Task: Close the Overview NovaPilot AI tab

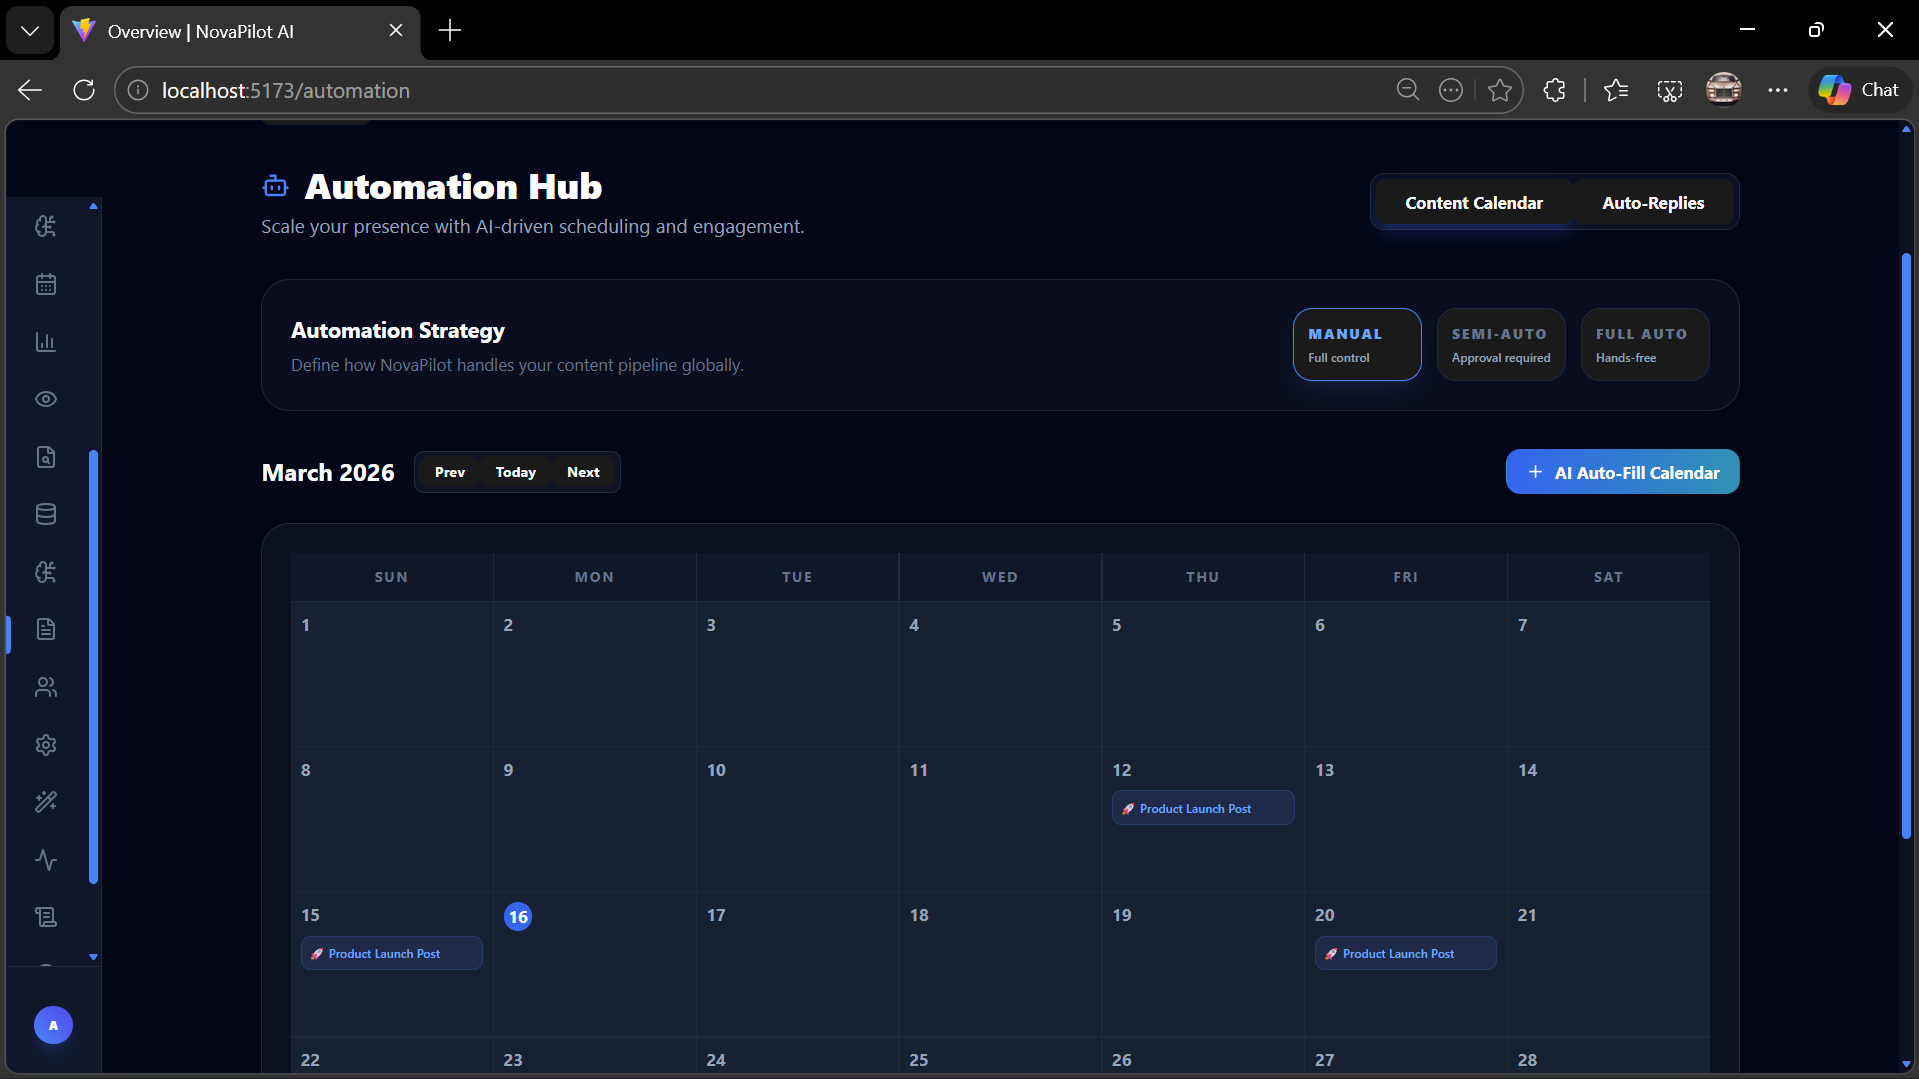Action: point(396,31)
